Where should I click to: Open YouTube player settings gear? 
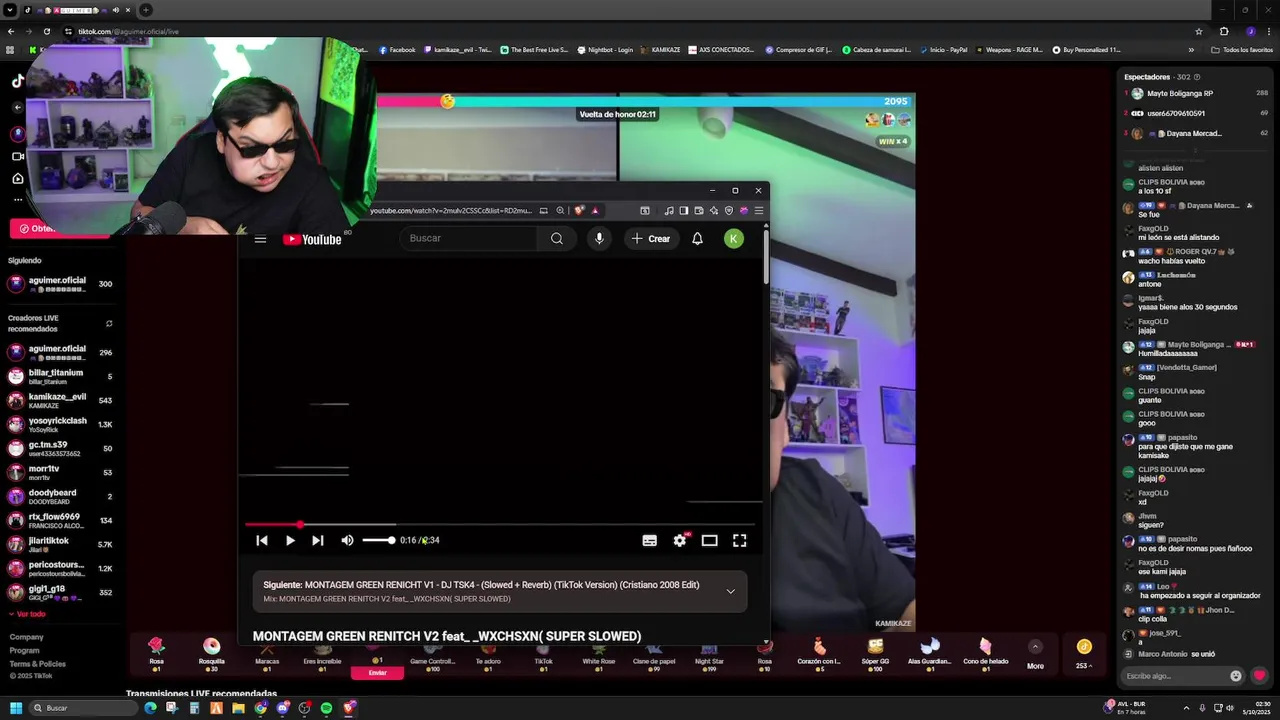pos(680,540)
